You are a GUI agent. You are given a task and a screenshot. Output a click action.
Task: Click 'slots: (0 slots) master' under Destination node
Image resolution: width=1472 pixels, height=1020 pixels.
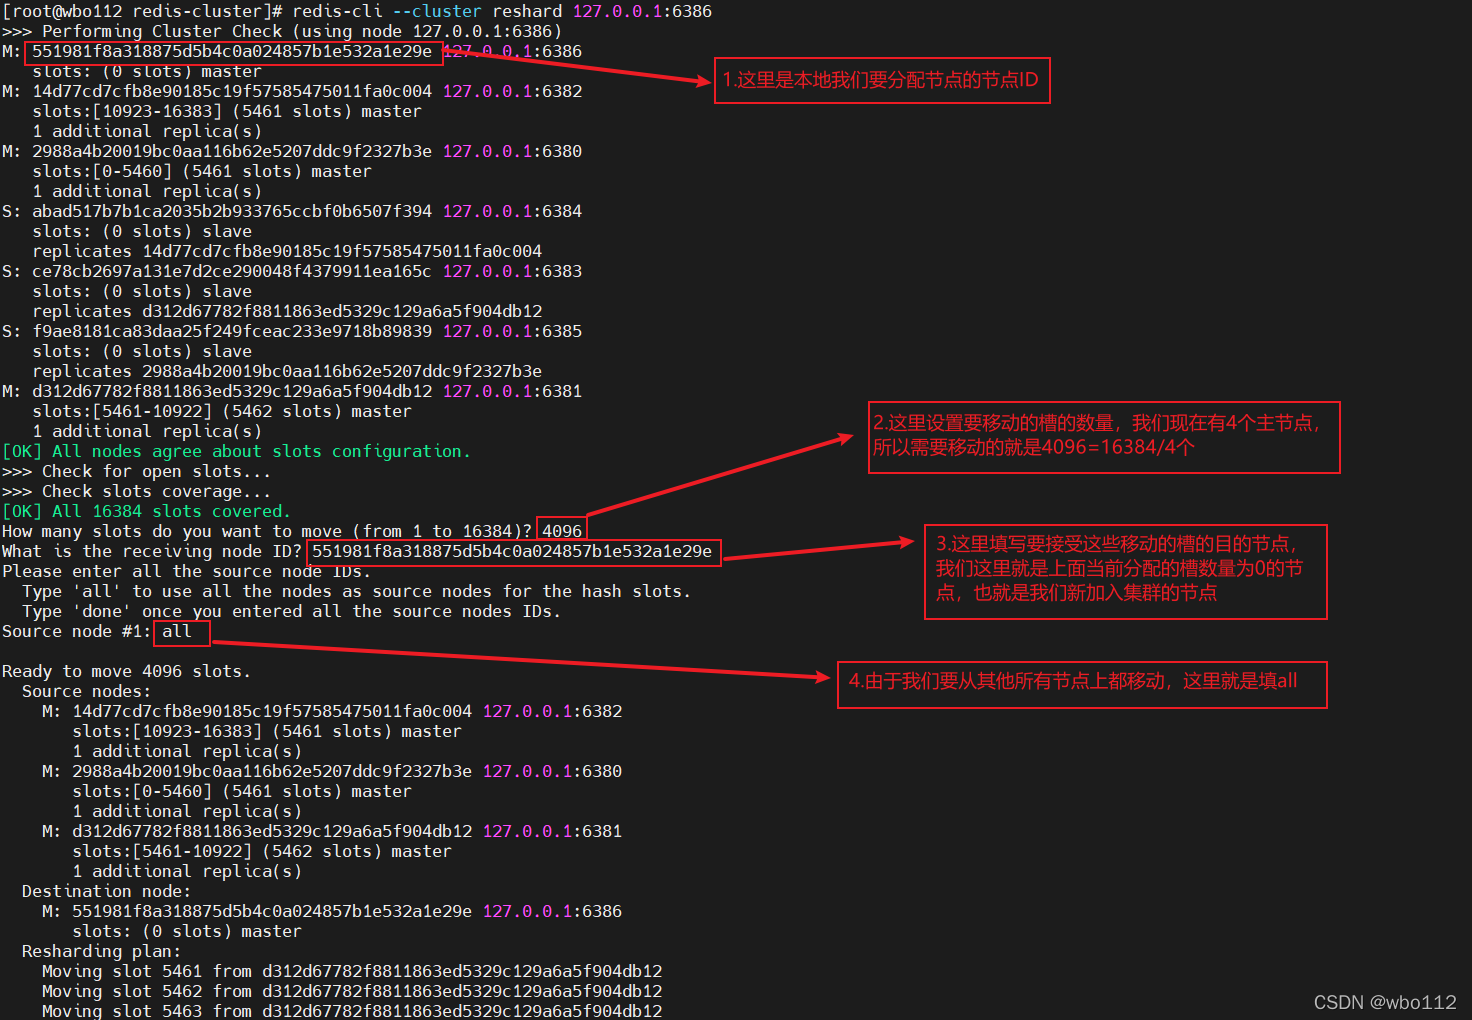click(x=187, y=931)
